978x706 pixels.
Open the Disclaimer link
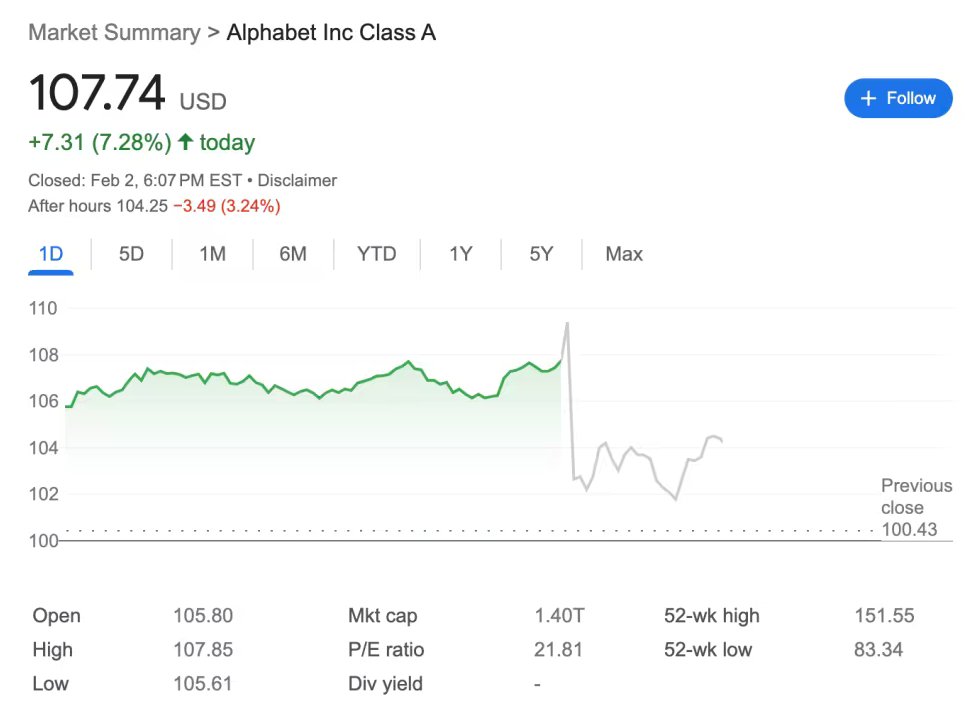297,180
